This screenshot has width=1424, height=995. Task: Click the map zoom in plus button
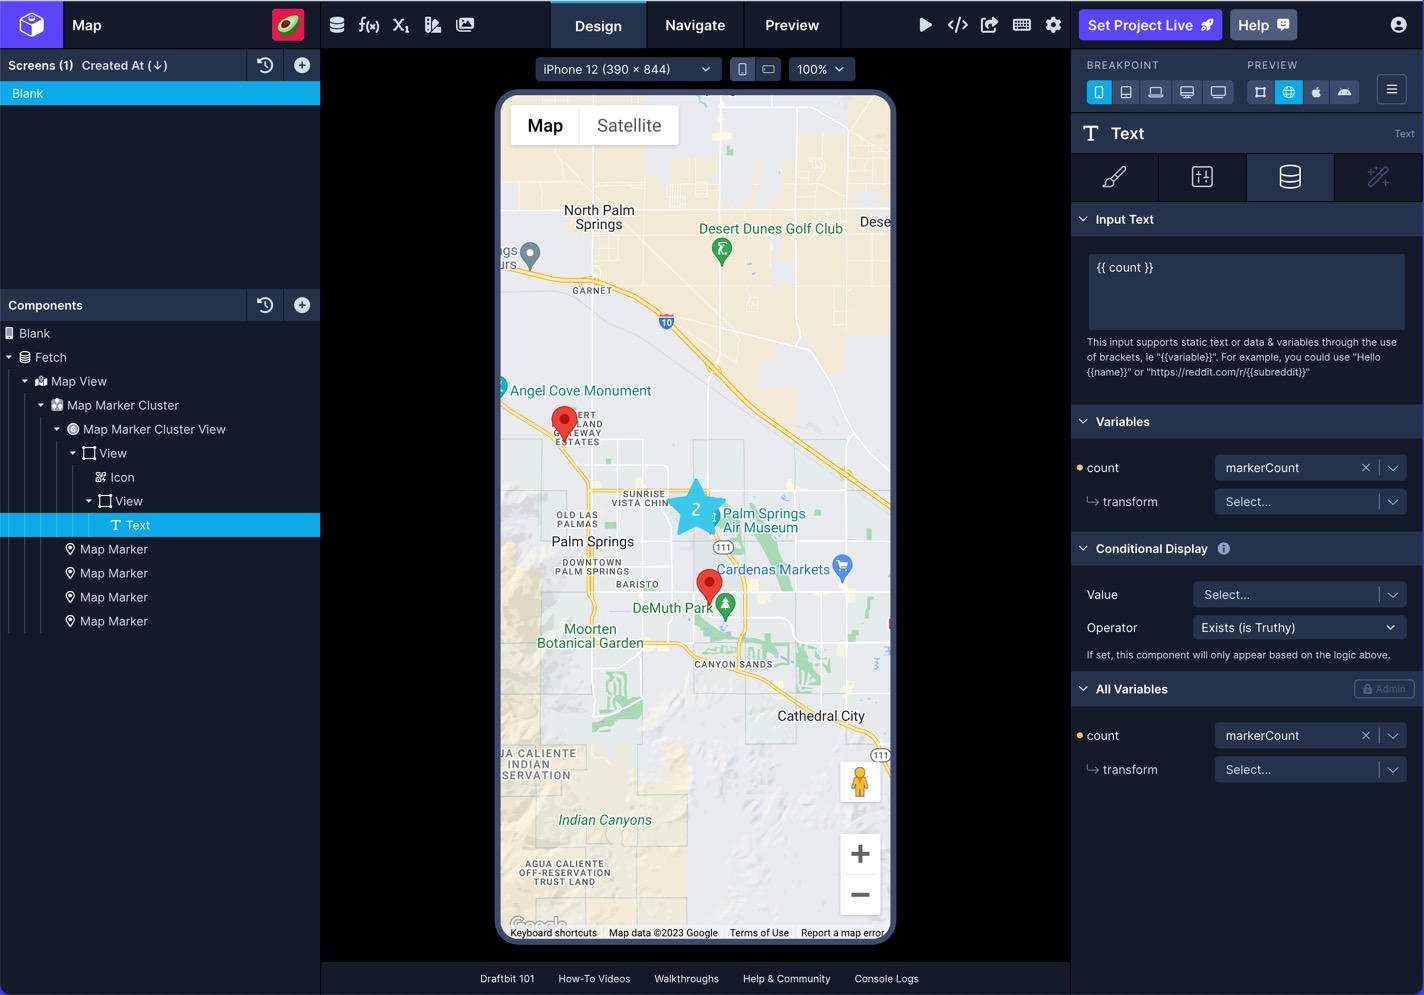860,854
